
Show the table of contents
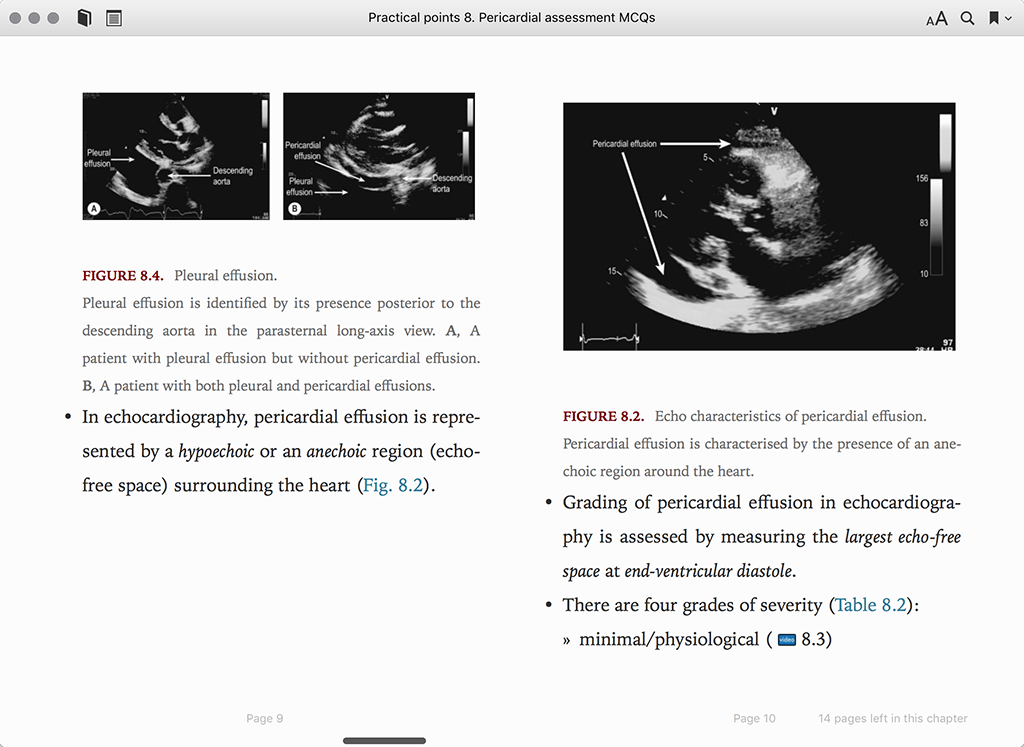[x=114, y=18]
